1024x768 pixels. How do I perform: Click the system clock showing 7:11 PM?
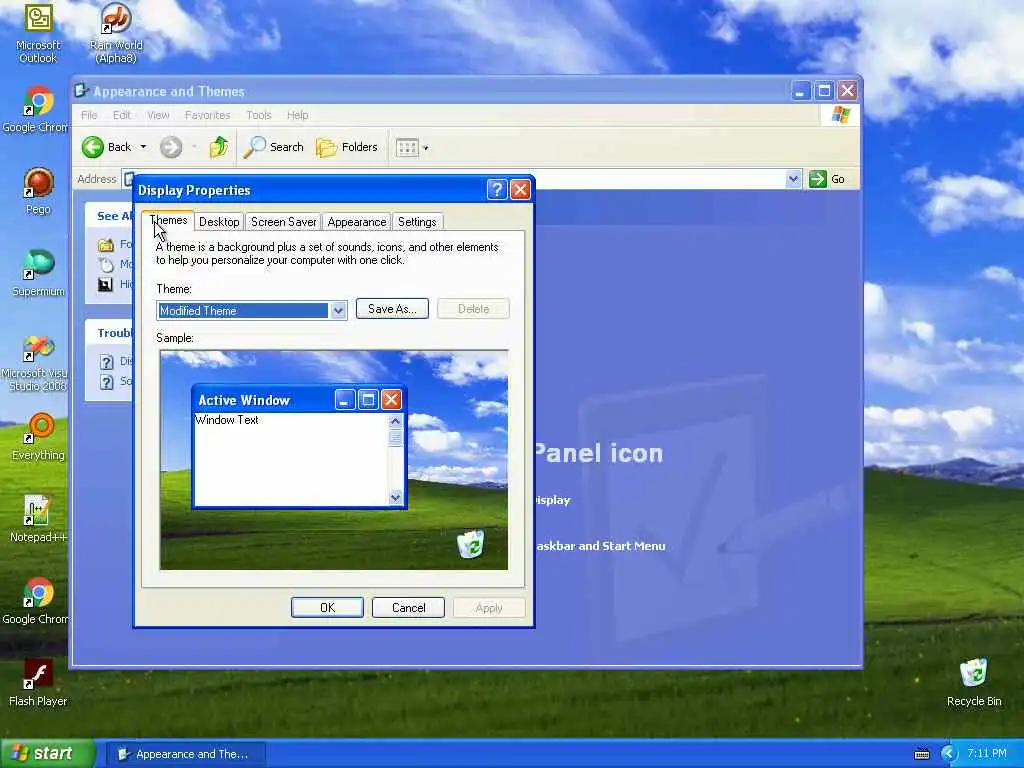pyautogui.click(x=987, y=754)
